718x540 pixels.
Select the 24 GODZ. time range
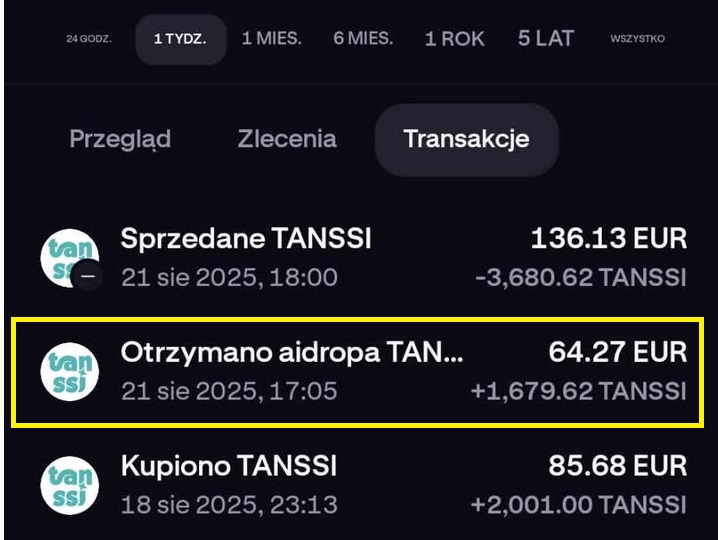tap(89, 40)
